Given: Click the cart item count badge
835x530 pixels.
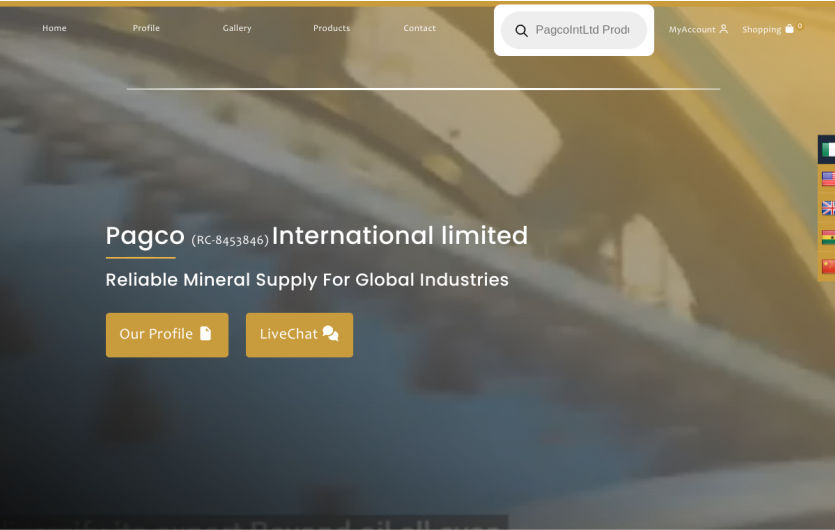Looking at the screenshot, I should [800, 26].
